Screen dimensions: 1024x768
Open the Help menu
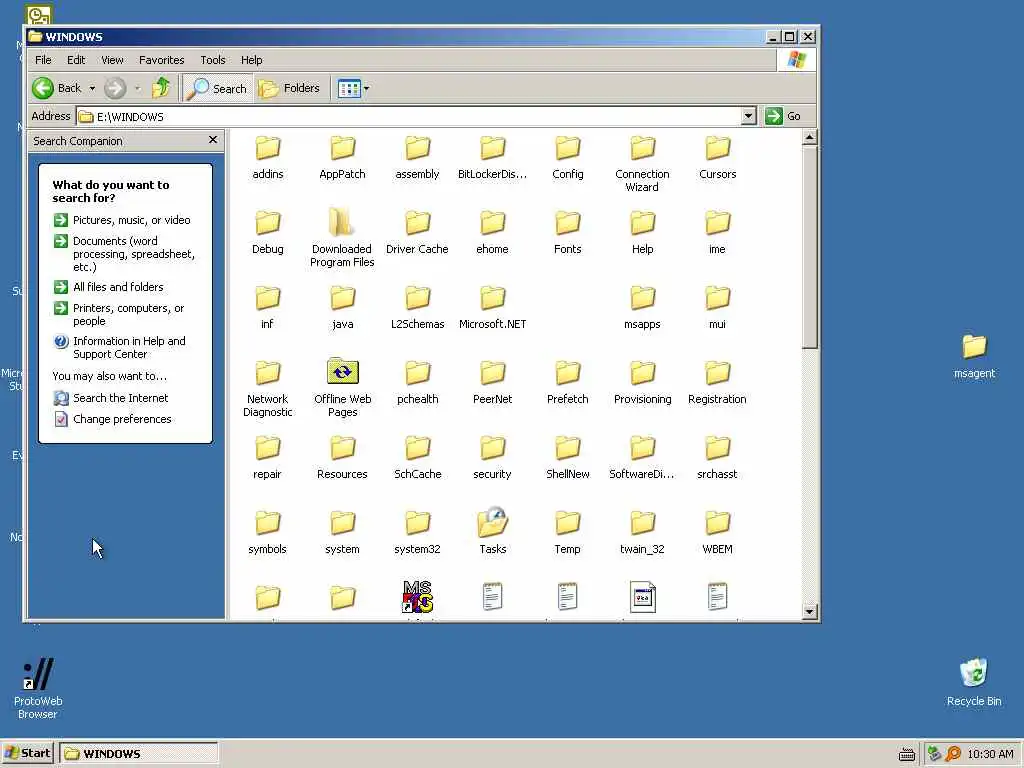(251, 60)
